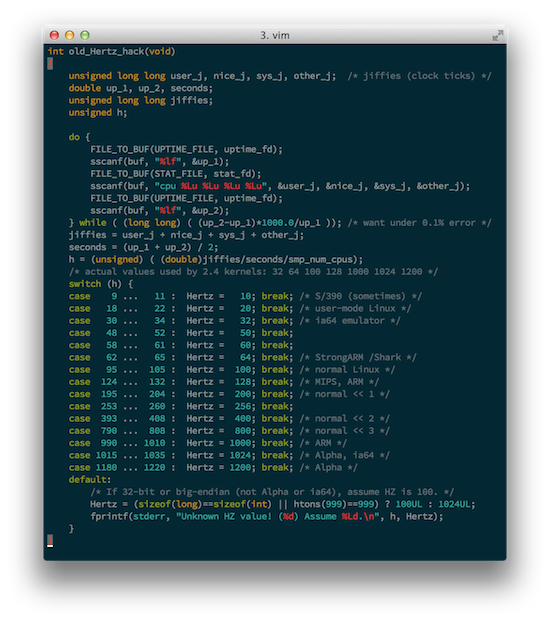Click the comment 'want under 0.1% error'

(419, 223)
